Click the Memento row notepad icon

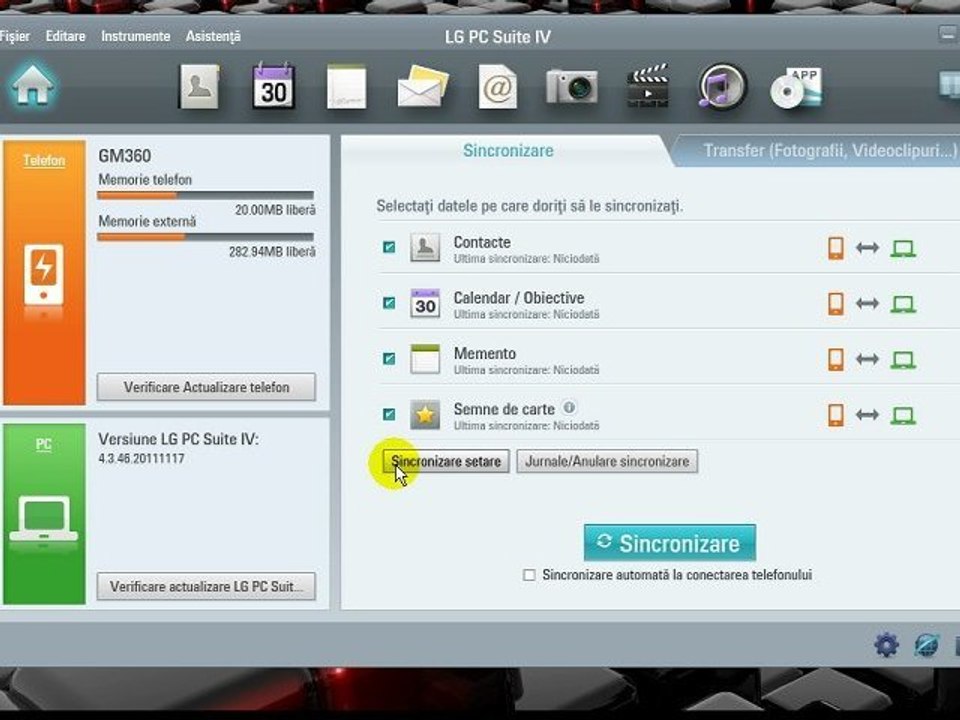(x=425, y=359)
